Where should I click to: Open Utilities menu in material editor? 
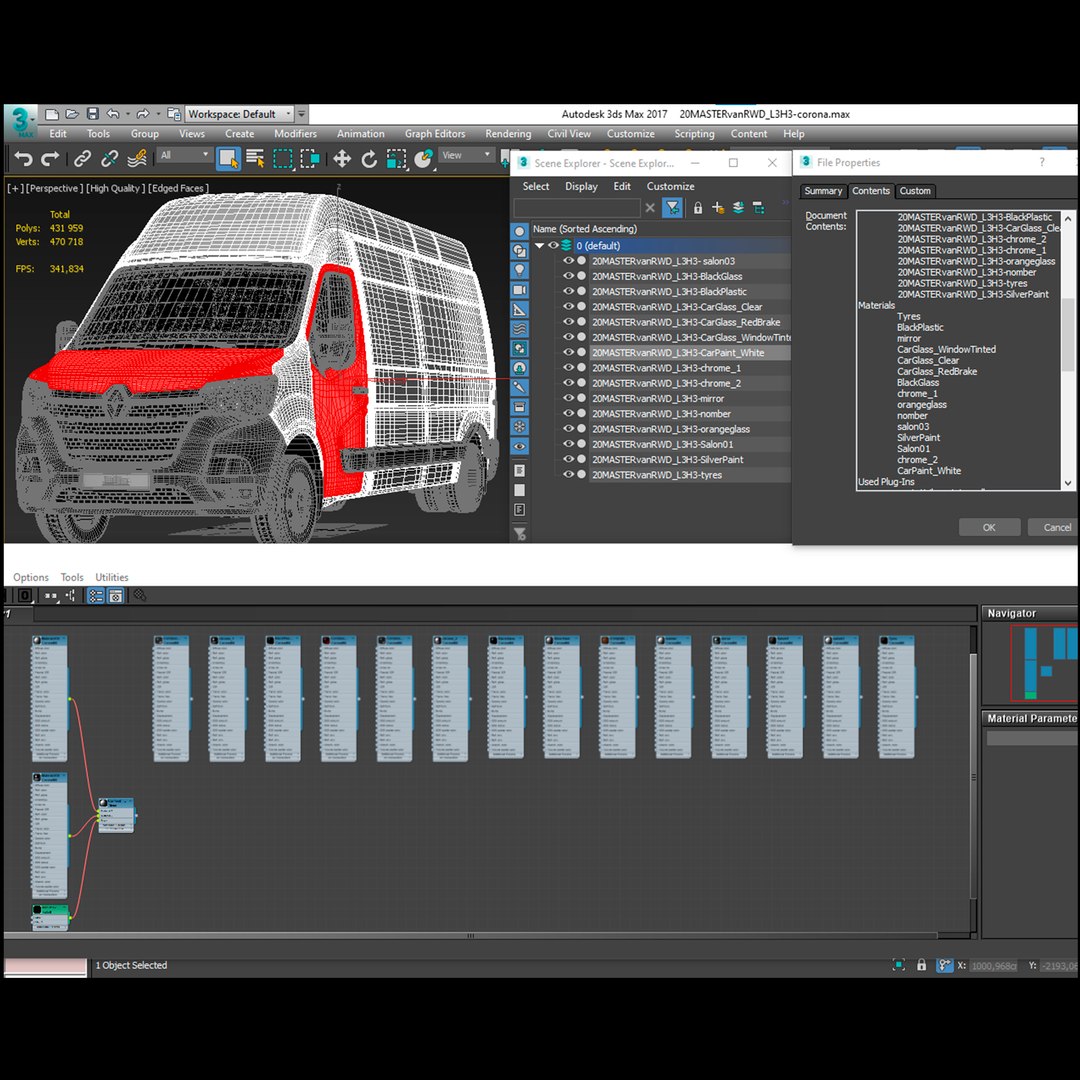point(112,577)
